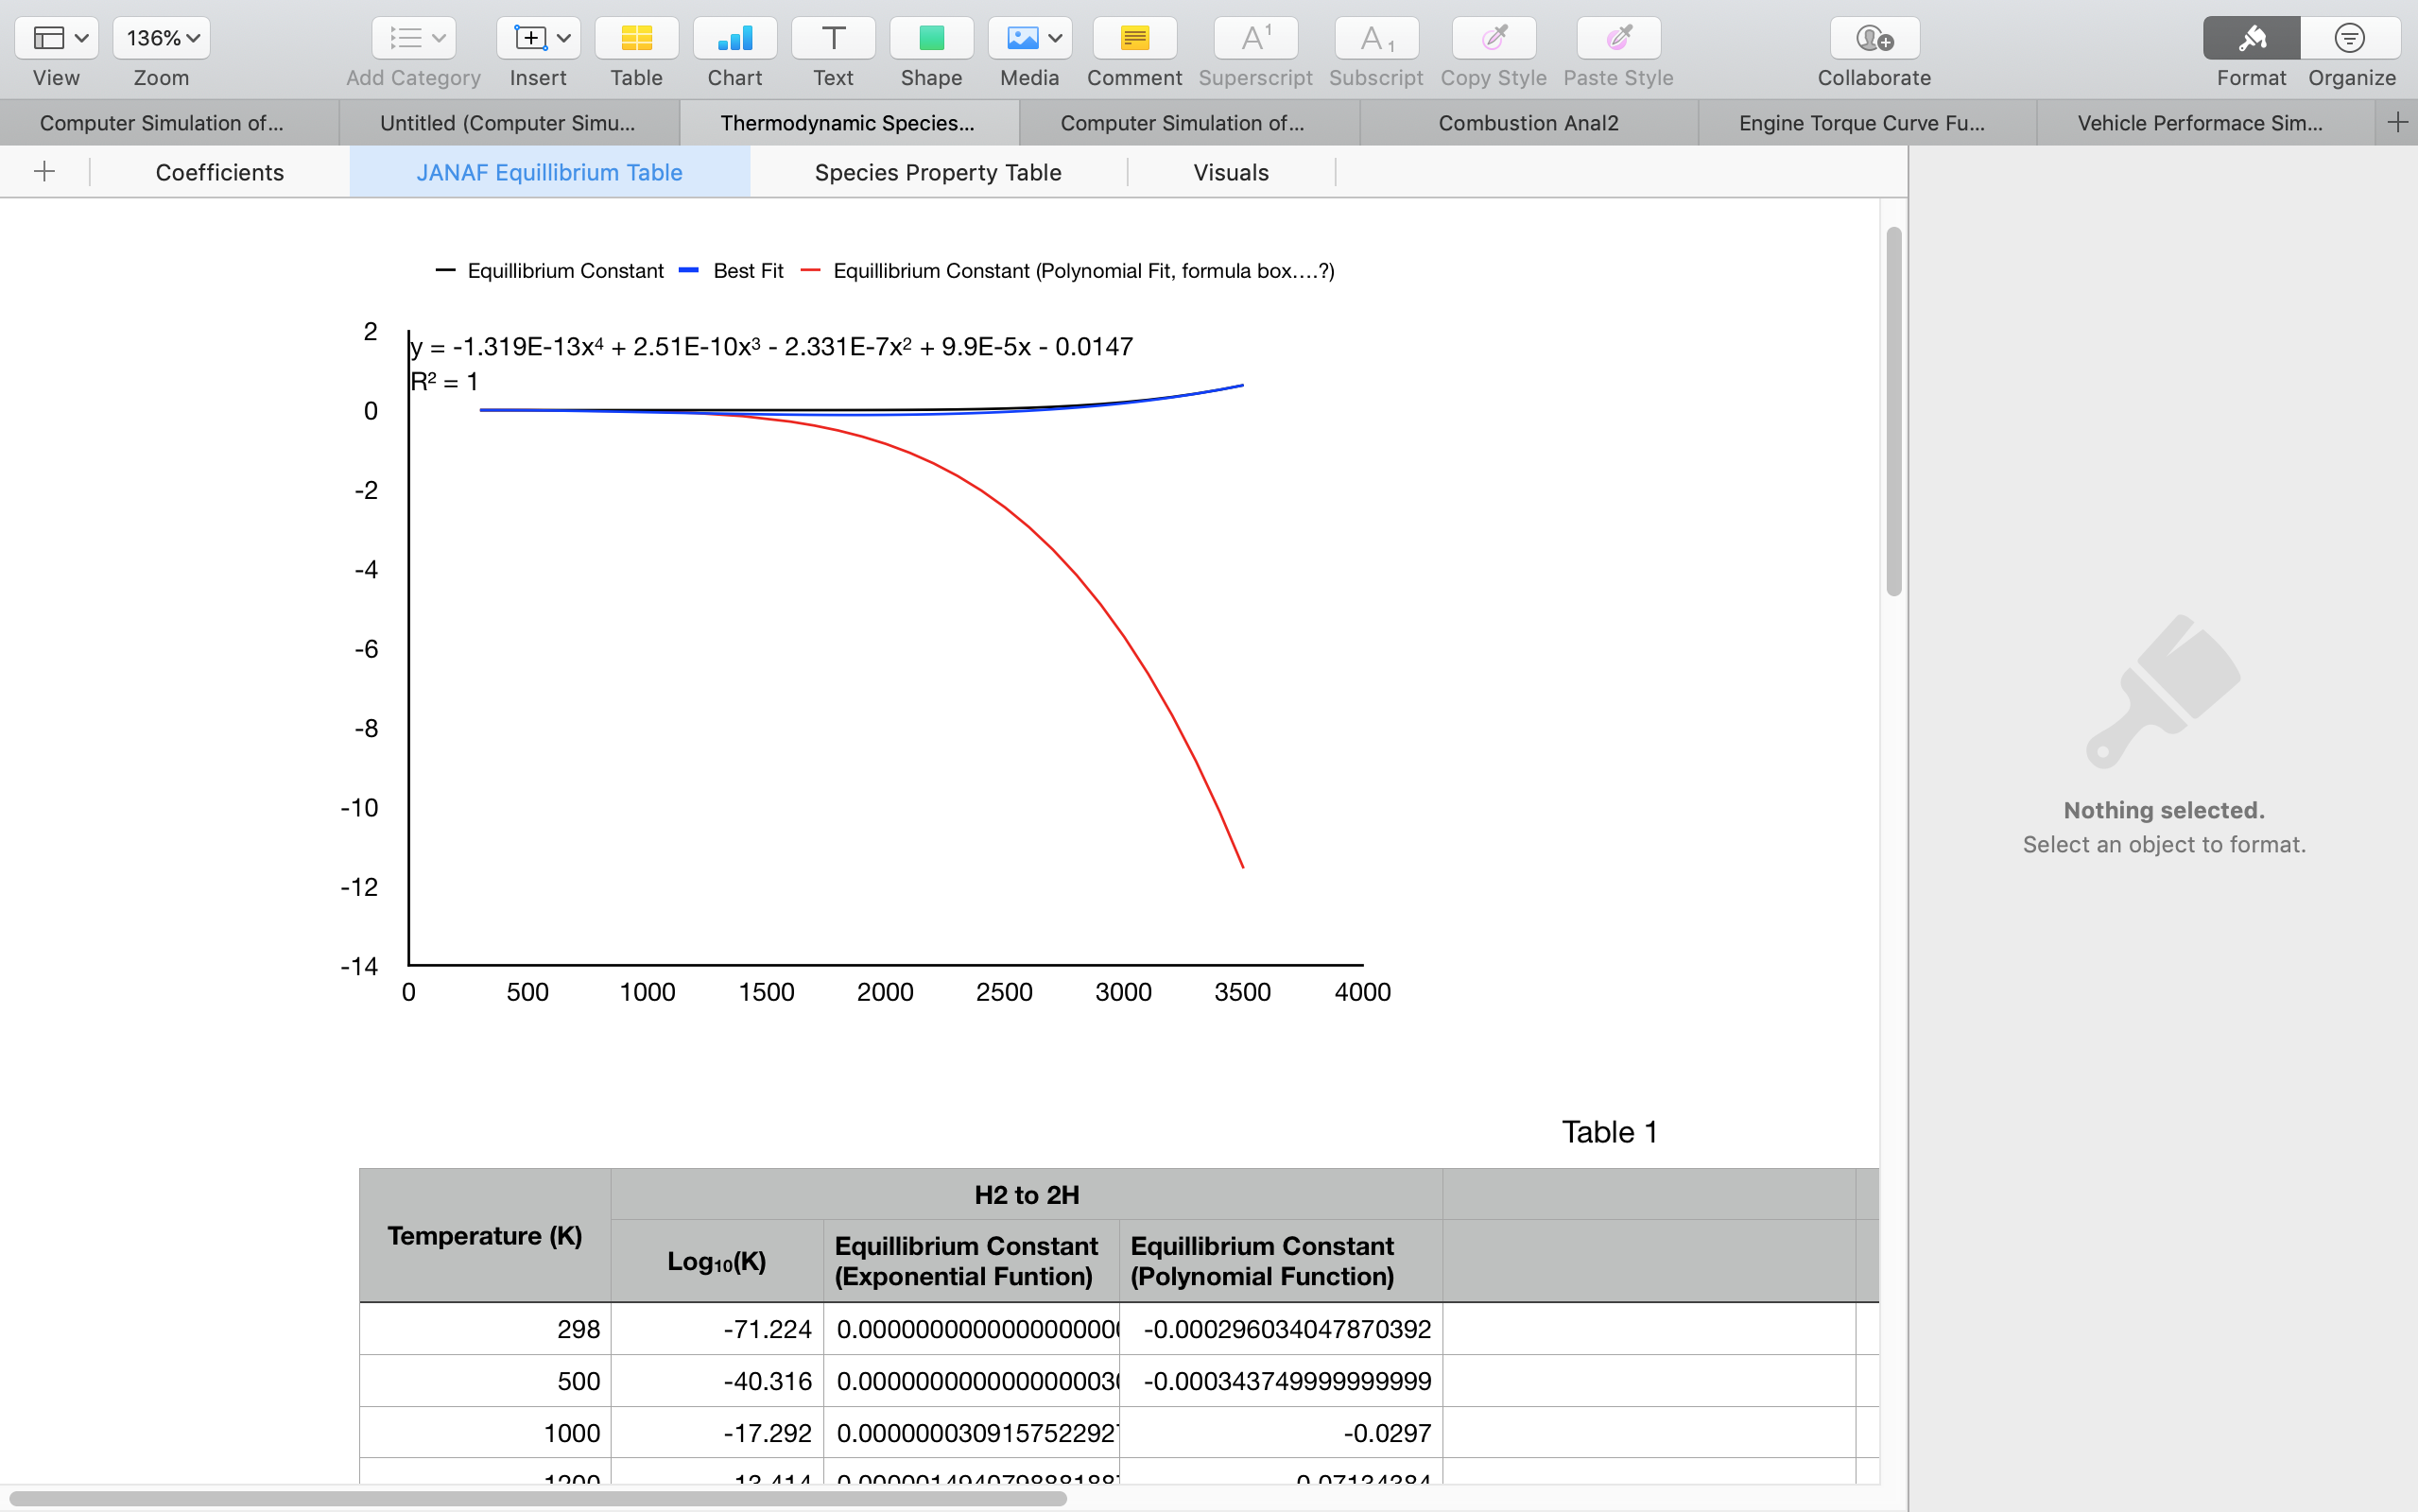Screen dimensions: 2418x1512
Task: Click the Paste Style icon
Action: pos(1617,38)
